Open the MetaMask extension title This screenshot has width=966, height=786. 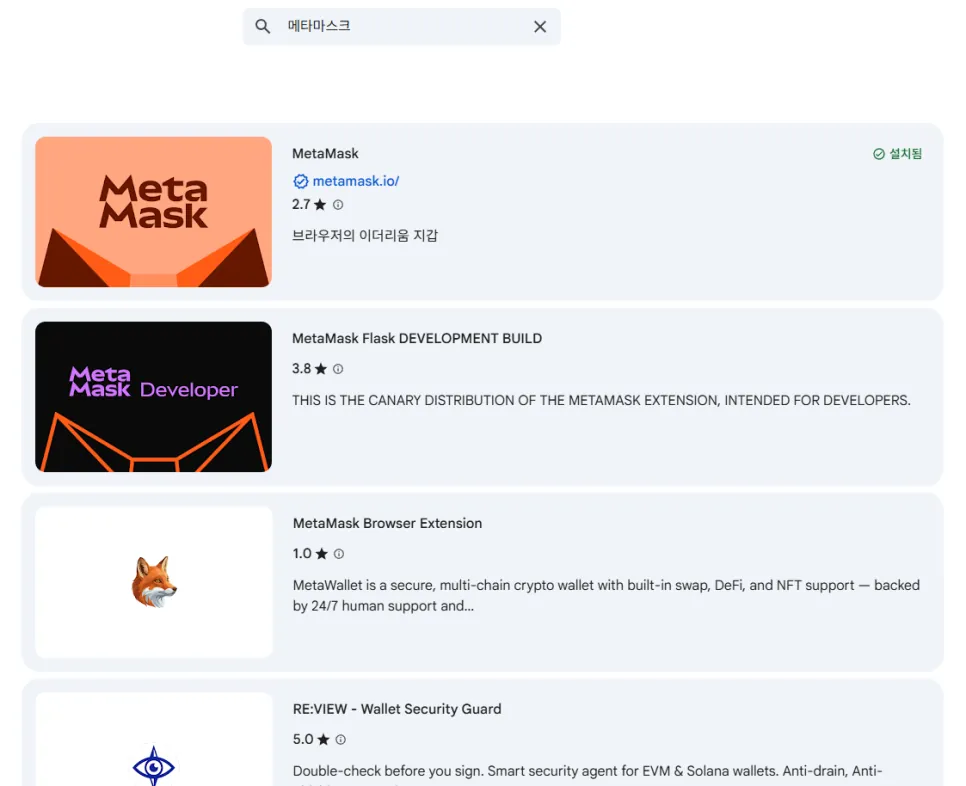pyautogui.click(x=325, y=153)
